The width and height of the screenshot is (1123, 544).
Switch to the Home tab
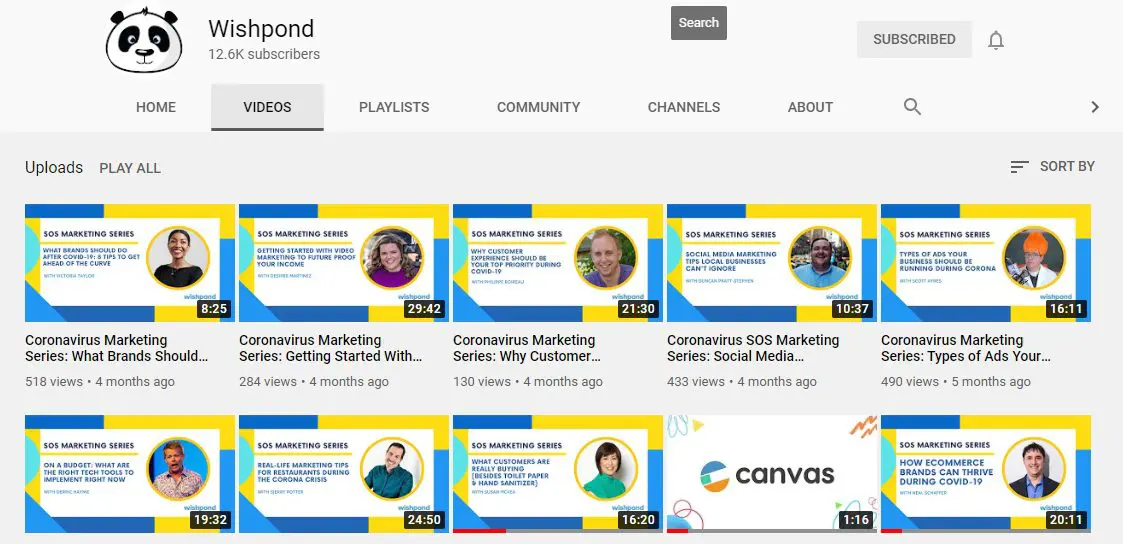(x=156, y=107)
